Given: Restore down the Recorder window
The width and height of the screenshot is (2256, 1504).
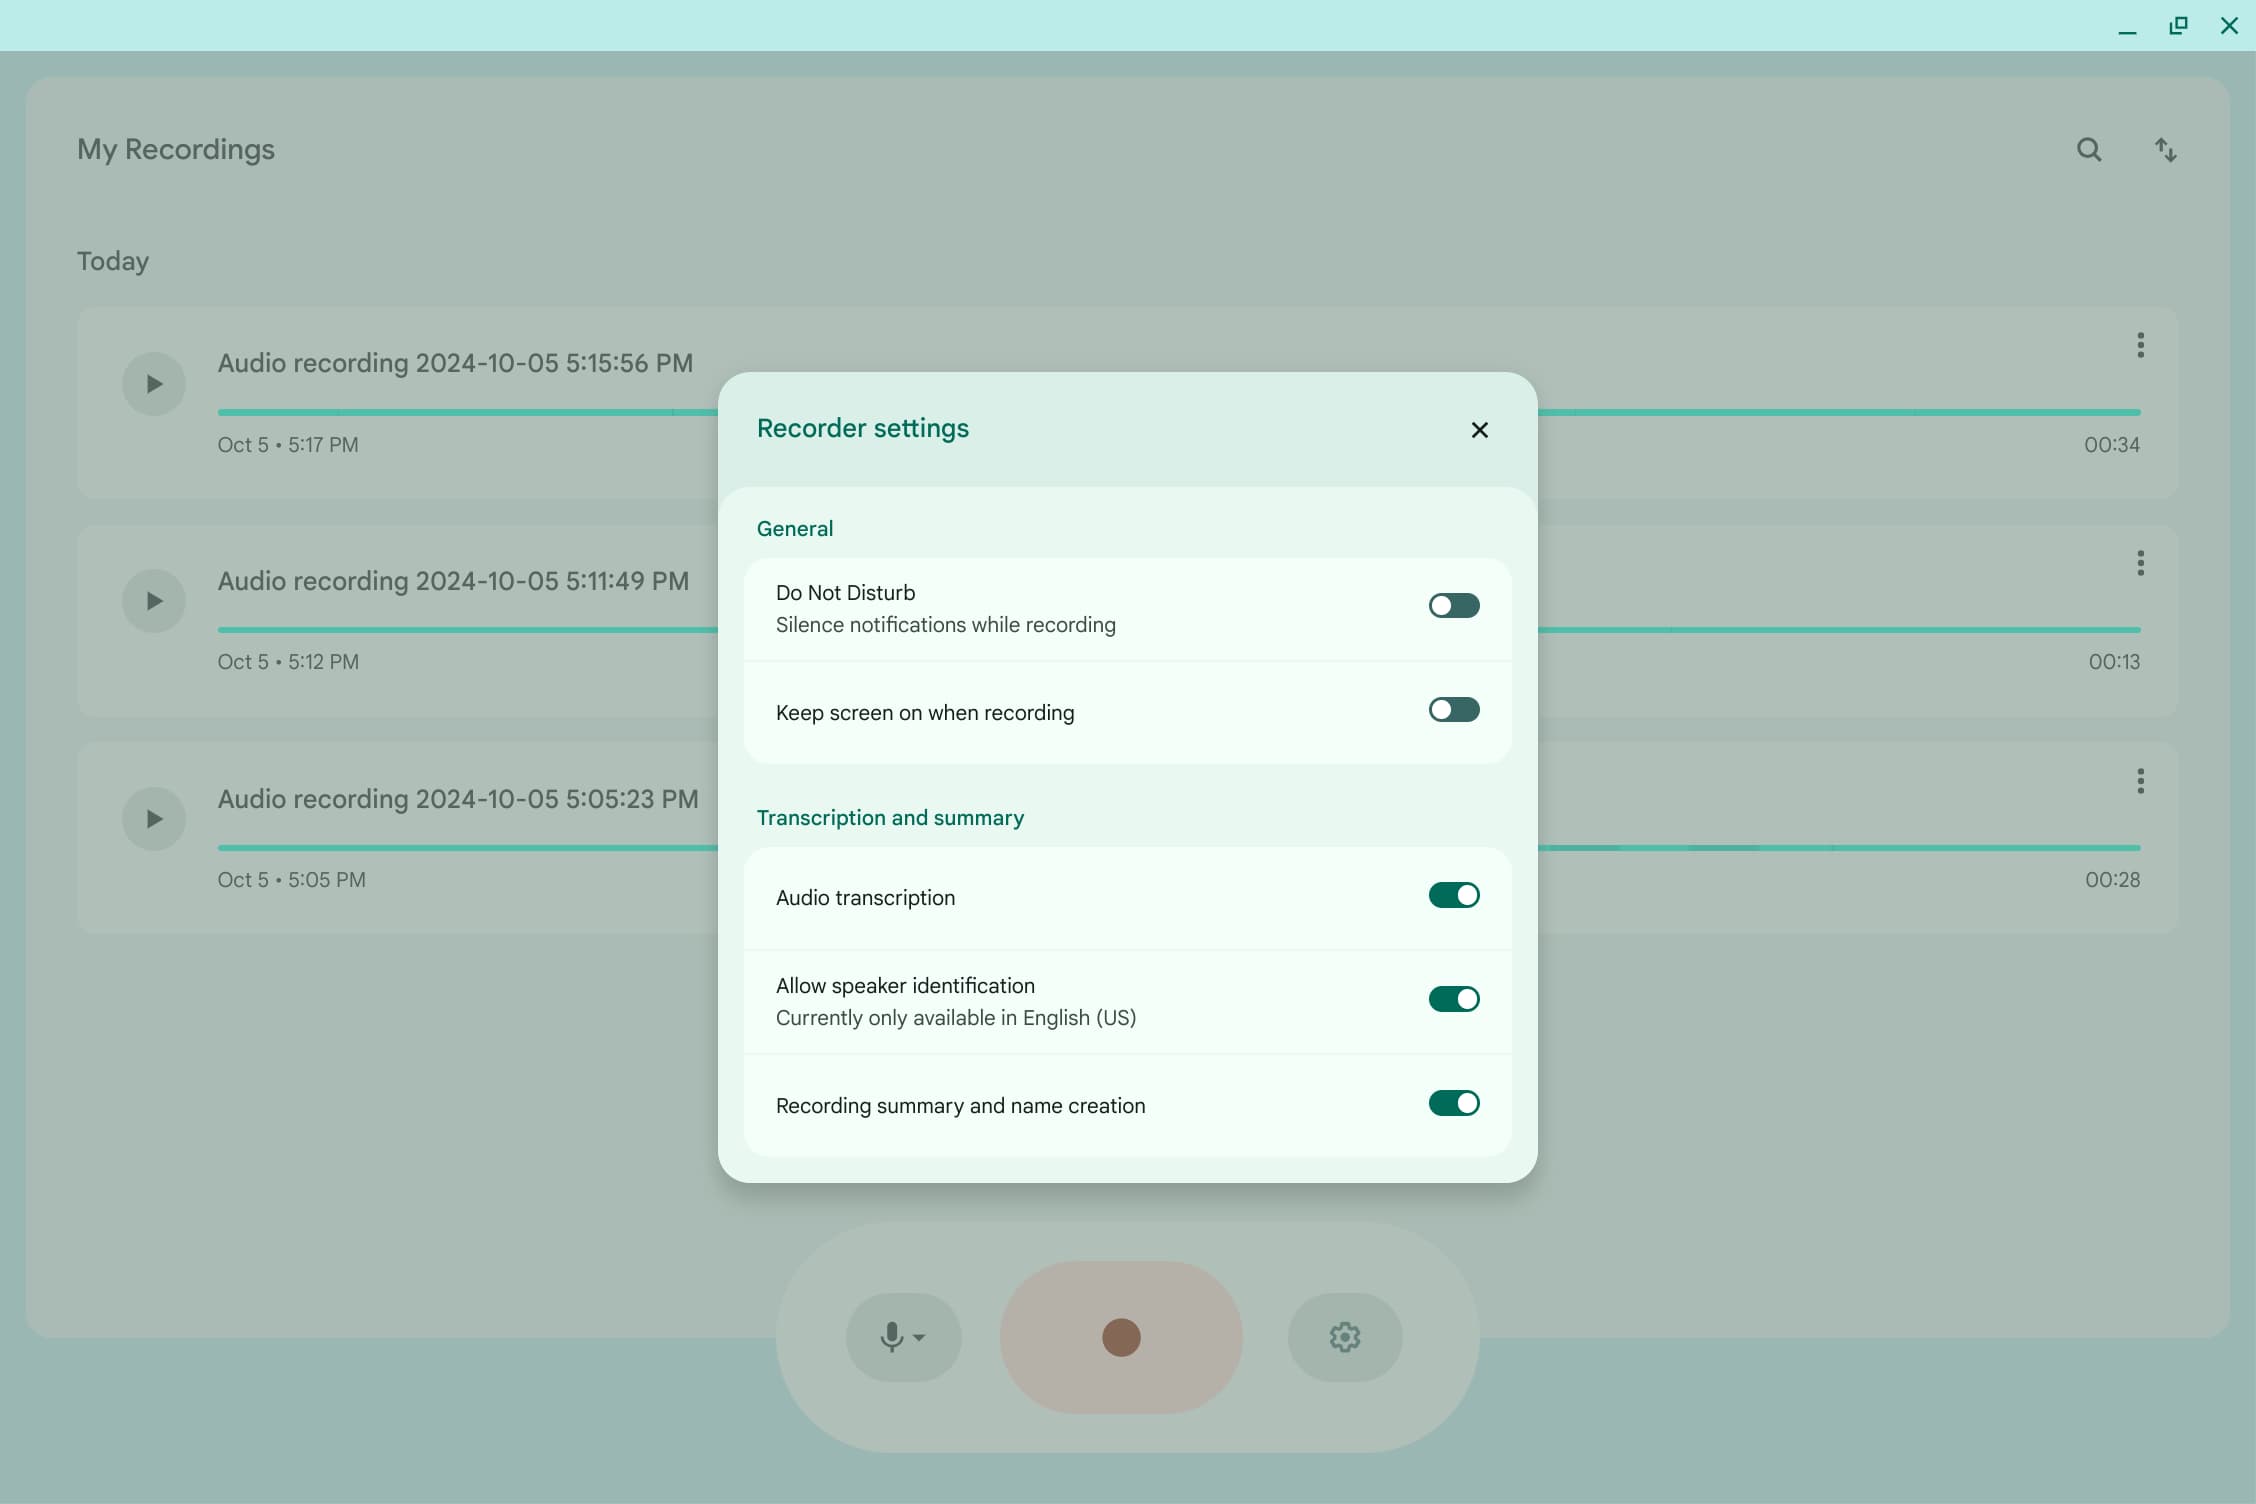Looking at the screenshot, I should pos(2178,26).
